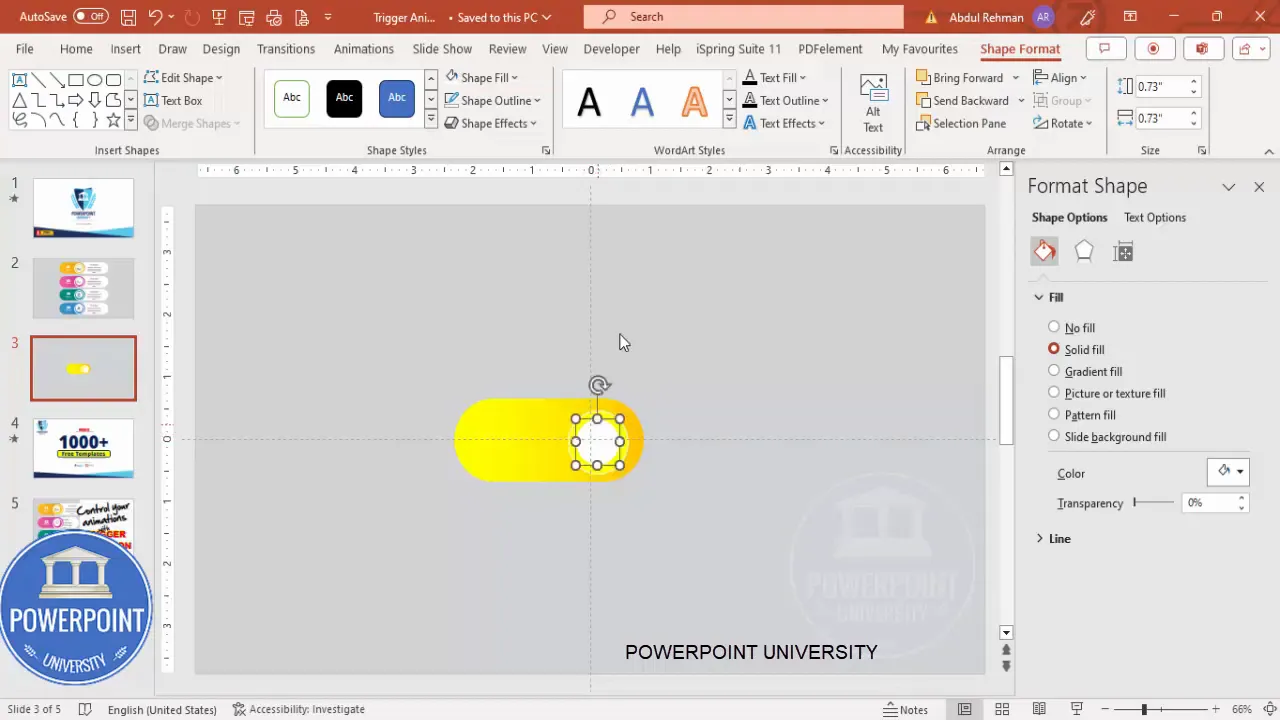
Task: Click the 66% zoom level
Action: click(x=1242, y=709)
